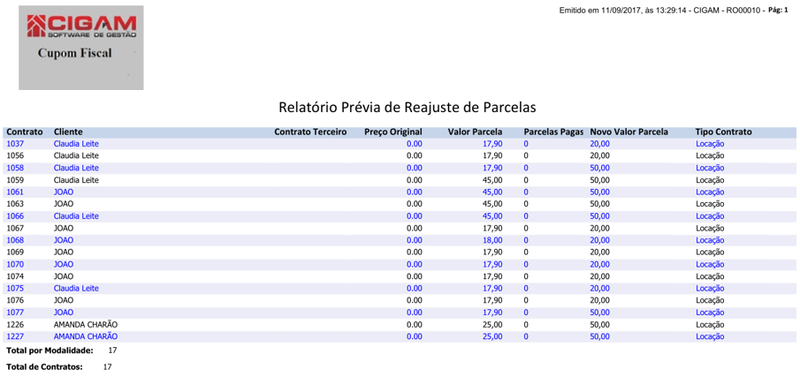The height and width of the screenshot is (377, 800).
Task: Click the Cliente column header
Action: (68, 132)
